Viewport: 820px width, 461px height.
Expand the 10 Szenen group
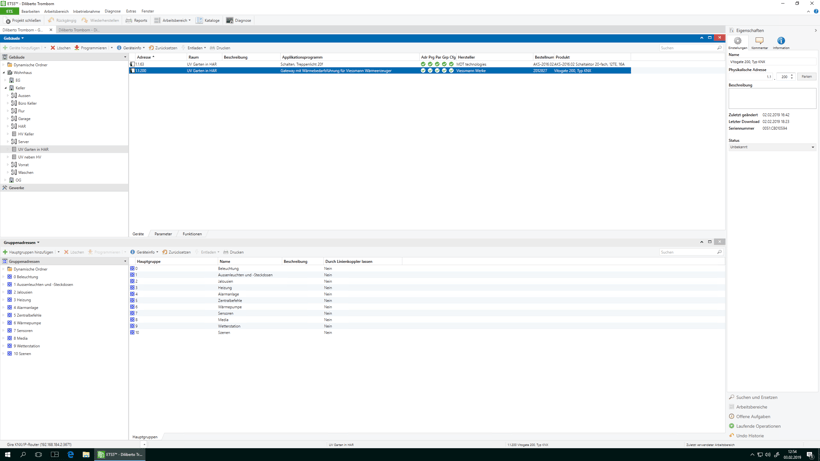4,354
